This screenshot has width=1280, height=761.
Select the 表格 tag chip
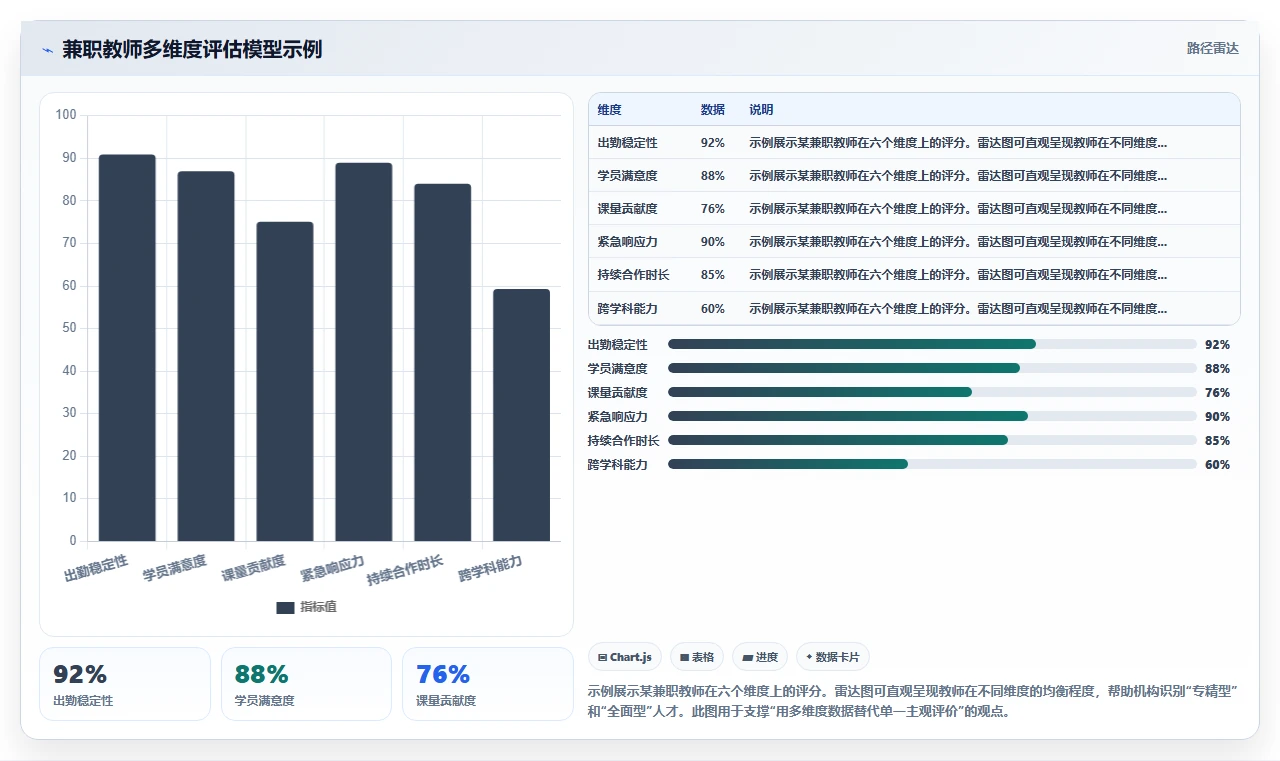click(697, 657)
